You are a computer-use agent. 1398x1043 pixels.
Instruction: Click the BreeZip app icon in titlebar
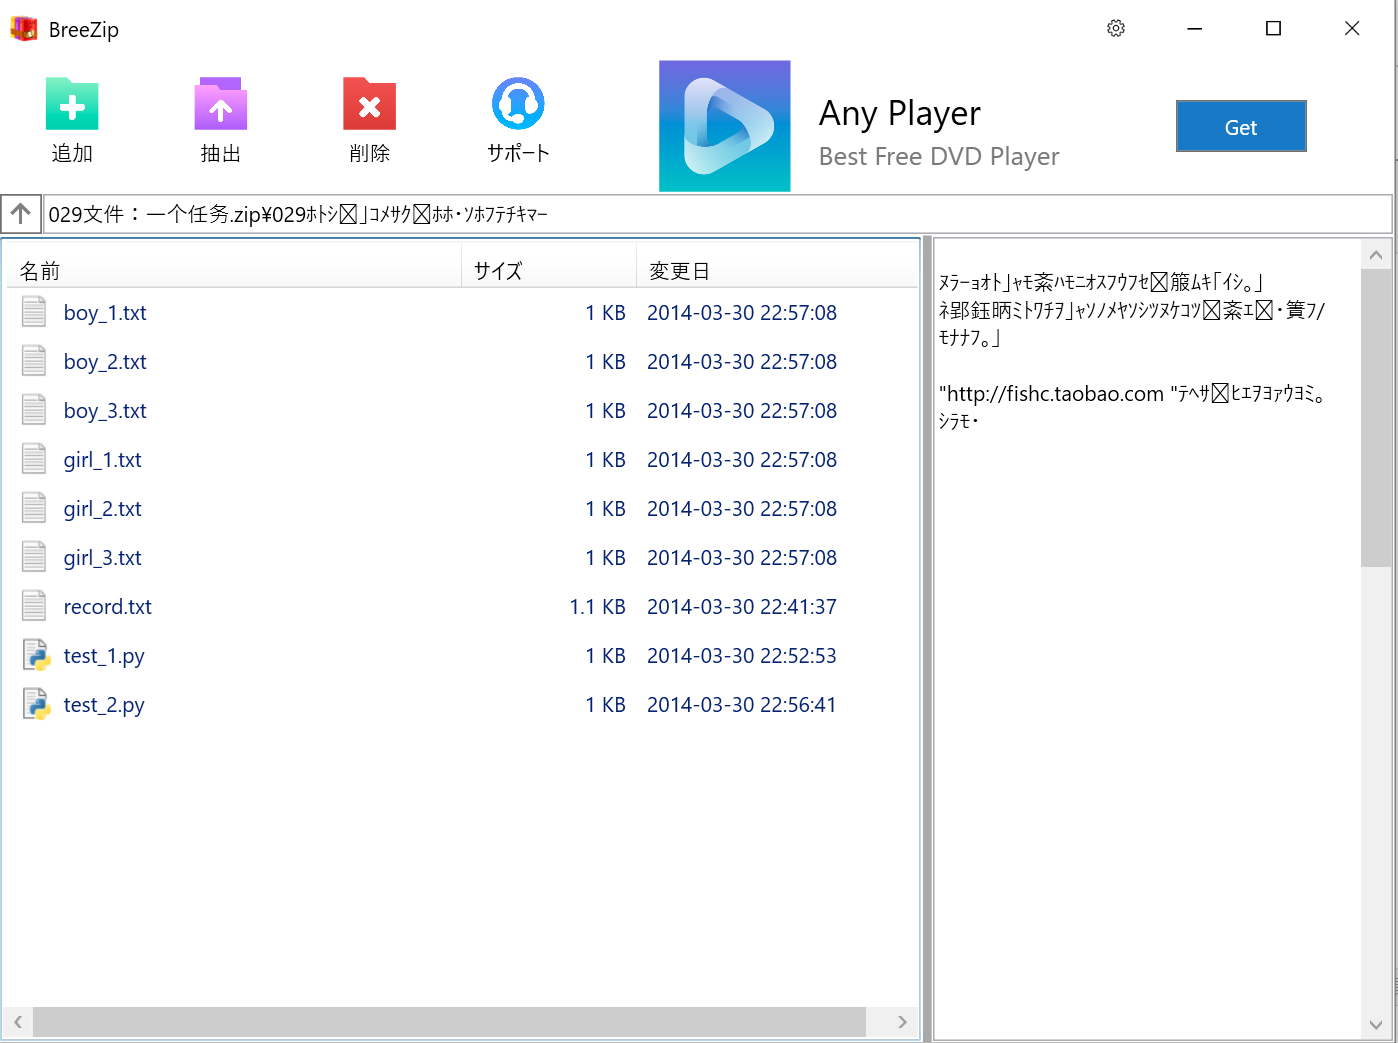click(24, 29)
